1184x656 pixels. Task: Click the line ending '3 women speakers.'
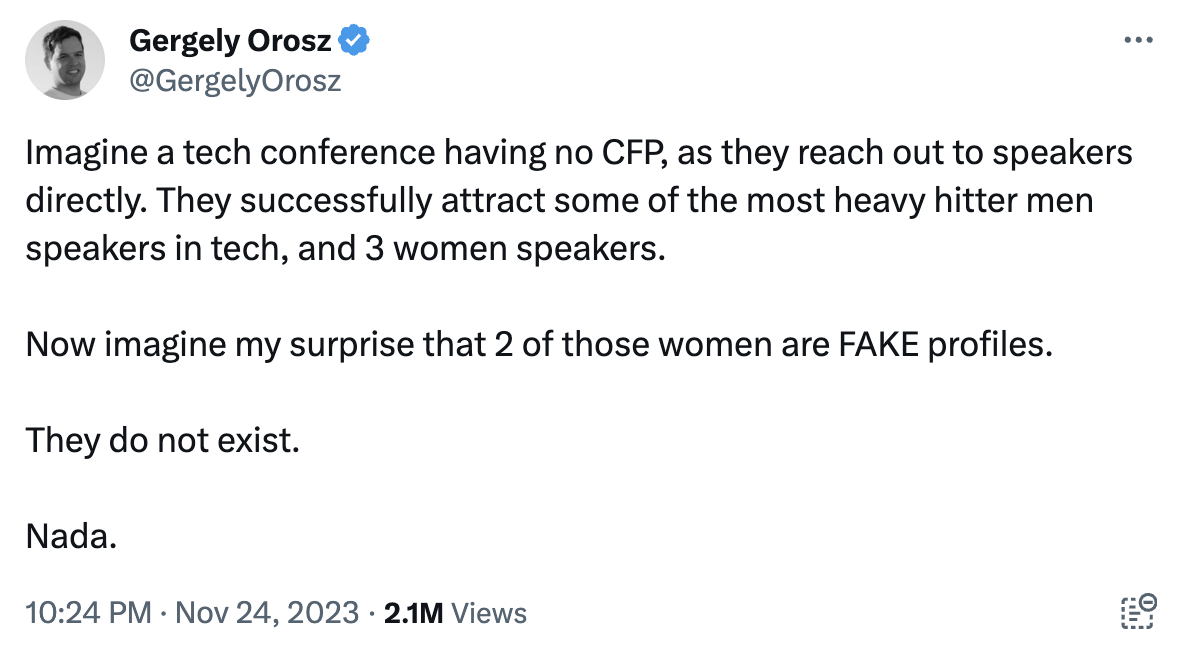[345, 249]
